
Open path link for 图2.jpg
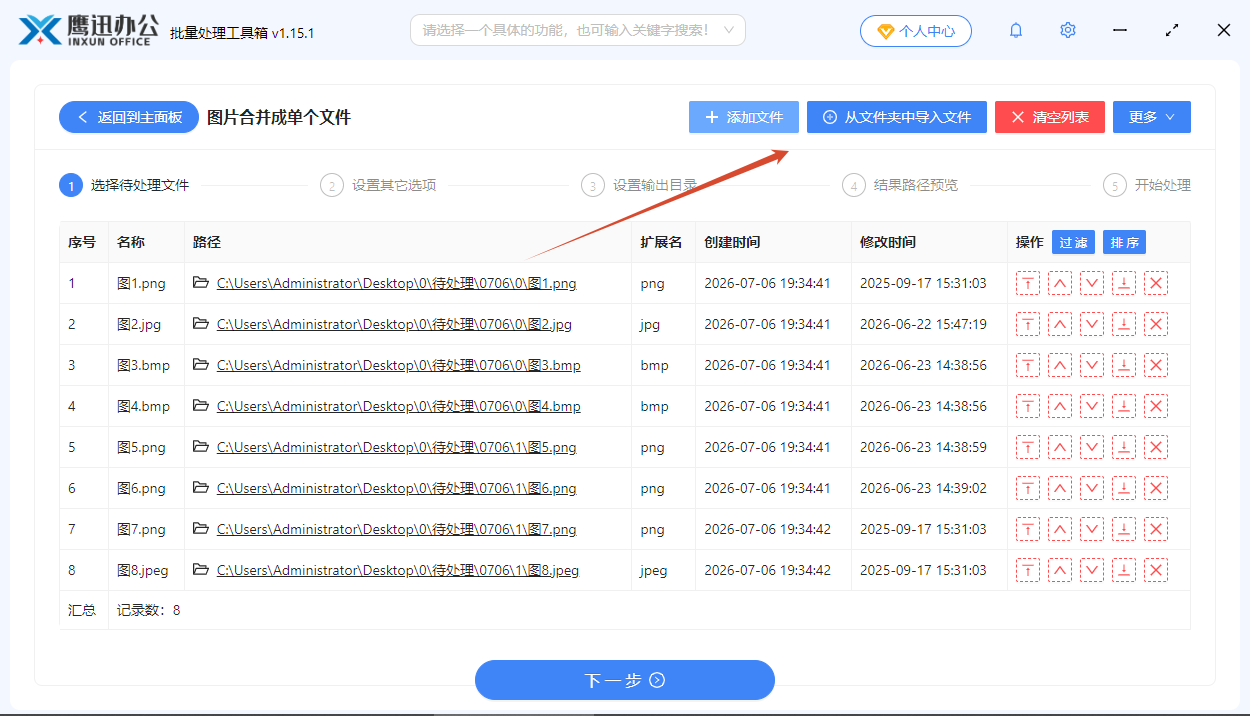(x=394, y=324)
